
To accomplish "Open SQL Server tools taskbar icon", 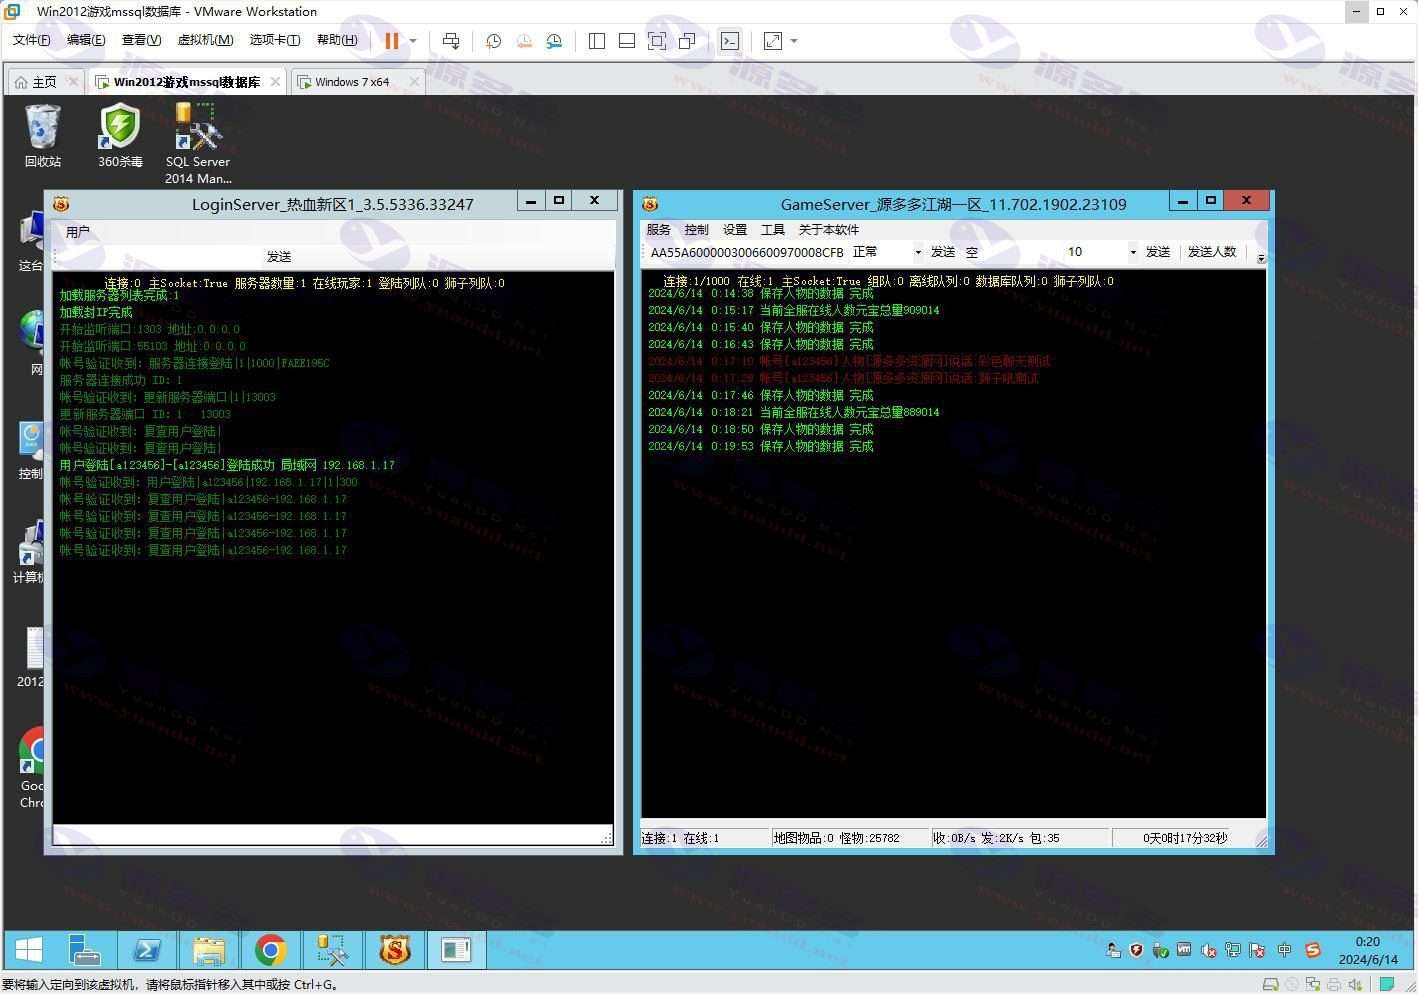I will point(332,950).
